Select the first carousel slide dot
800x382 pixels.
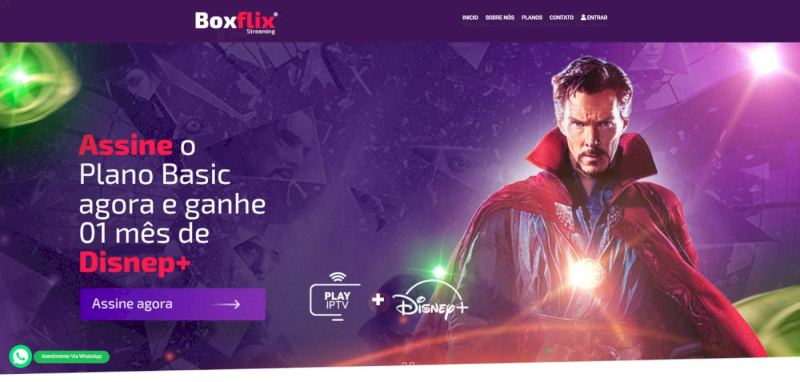coord(405,365)
